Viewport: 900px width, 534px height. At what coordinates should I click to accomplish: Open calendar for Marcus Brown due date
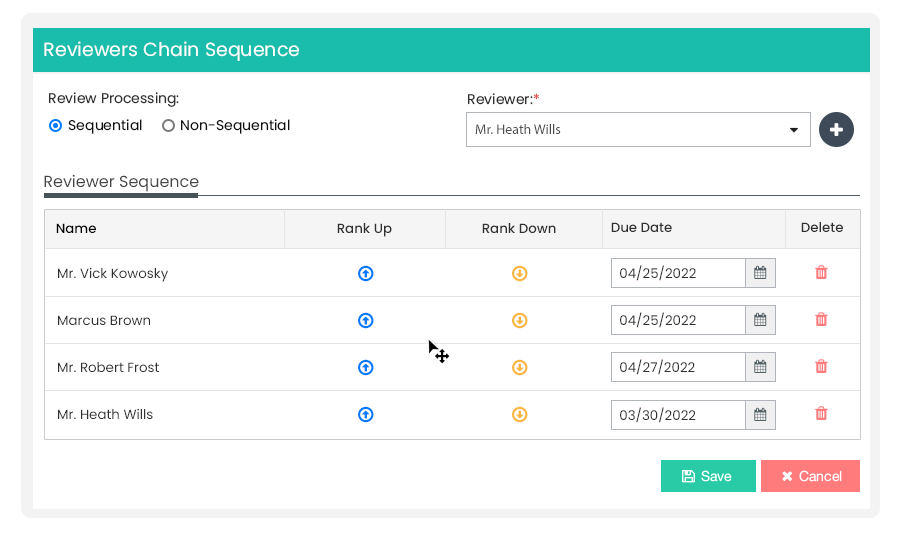[760, 320]
